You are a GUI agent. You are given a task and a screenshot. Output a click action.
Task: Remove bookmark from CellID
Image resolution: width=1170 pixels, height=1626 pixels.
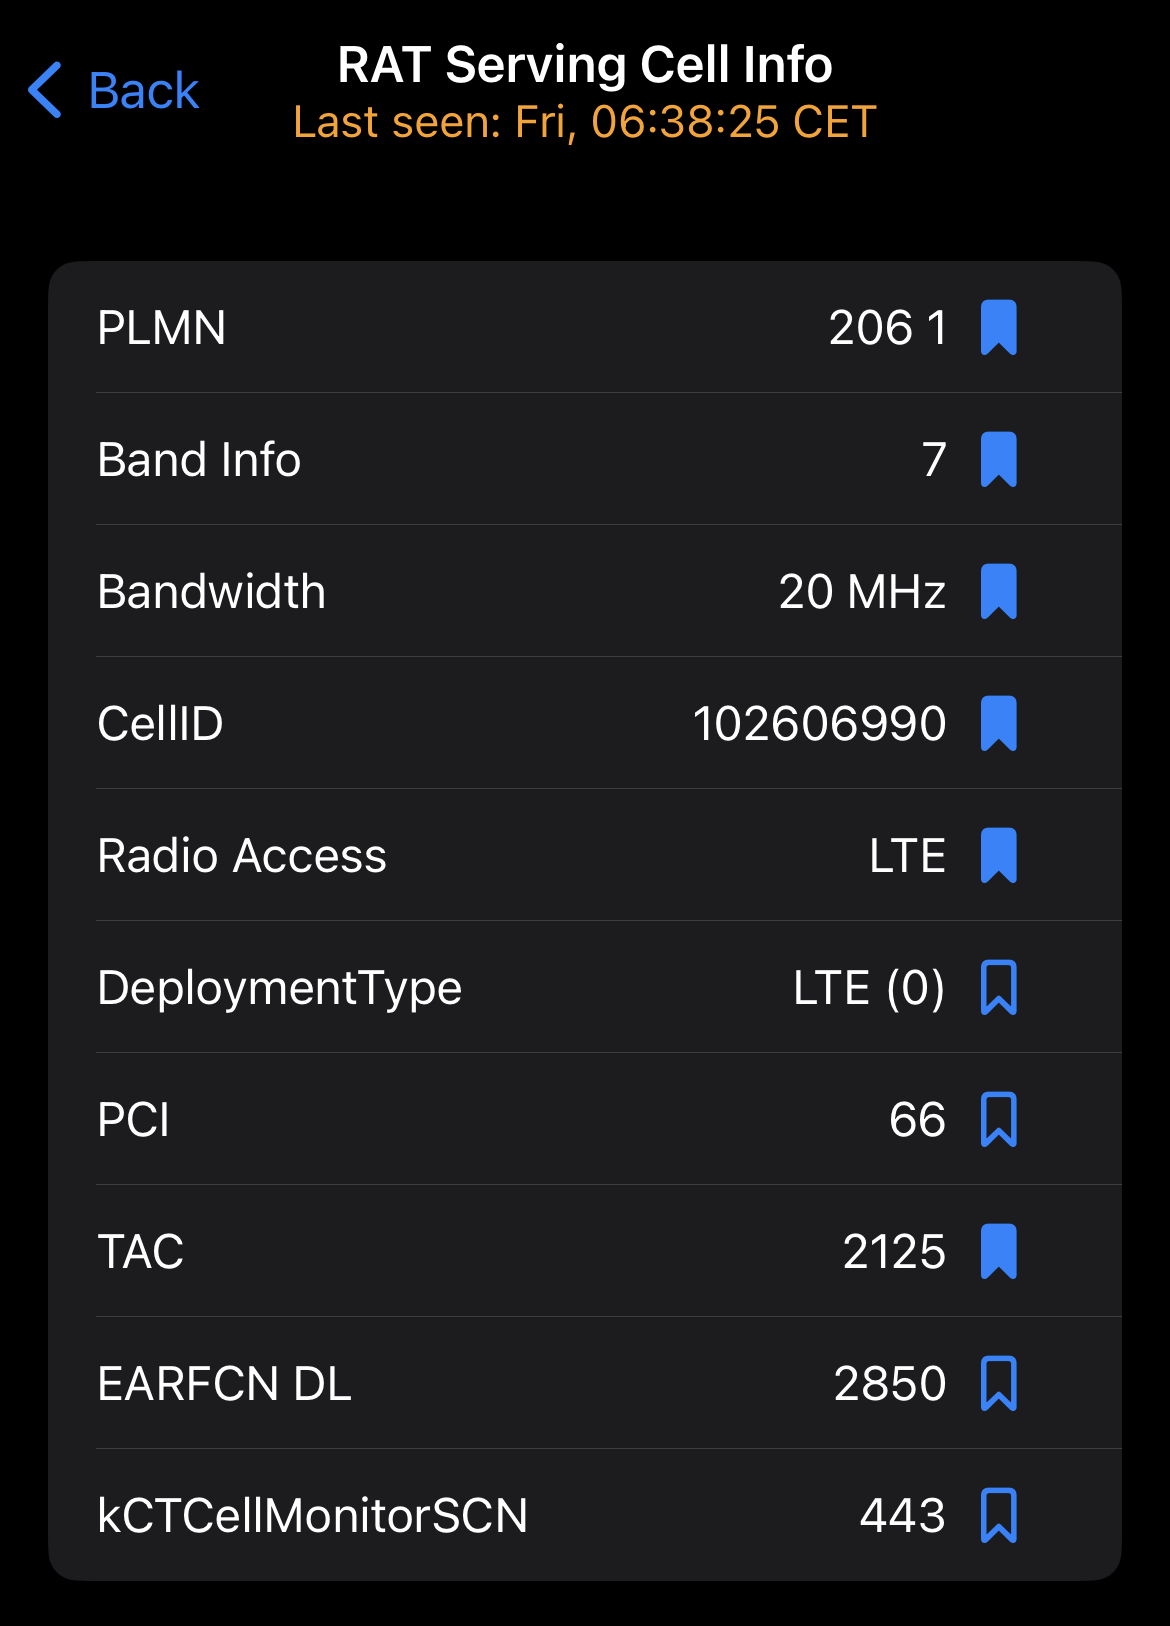[998, 724]
